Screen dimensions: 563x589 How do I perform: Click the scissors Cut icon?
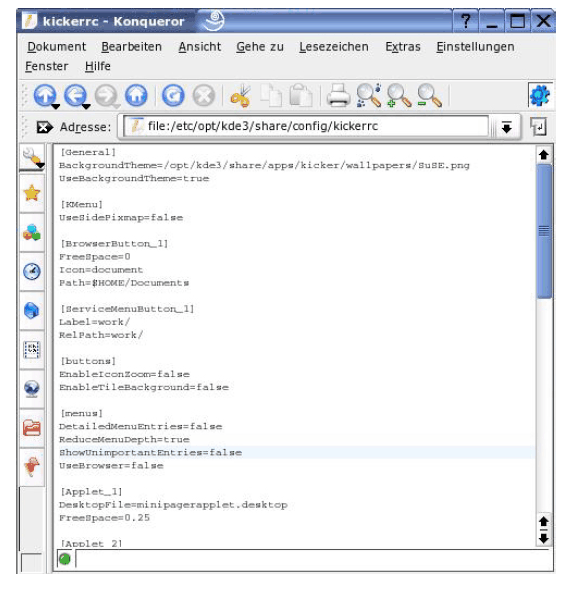pos(241,96)
